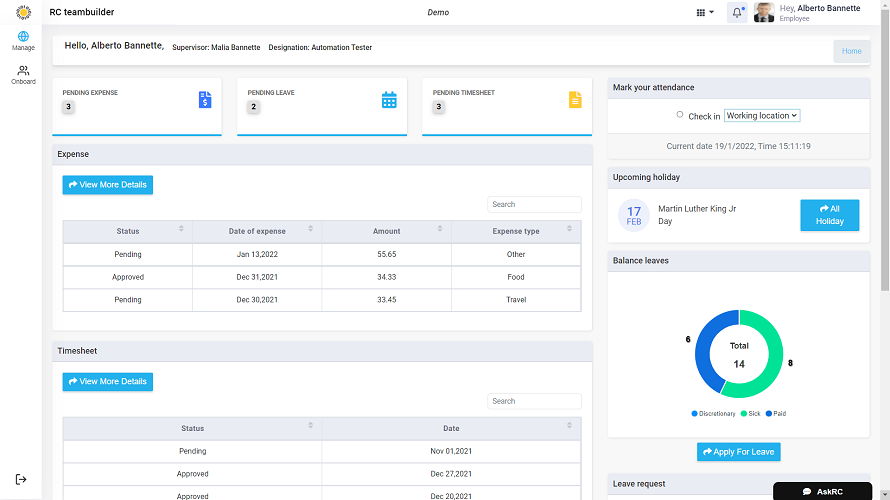Viewport: 890px width, 500px height.
Task: Click the Home breadcrumb tab
Action: [851, 51]
